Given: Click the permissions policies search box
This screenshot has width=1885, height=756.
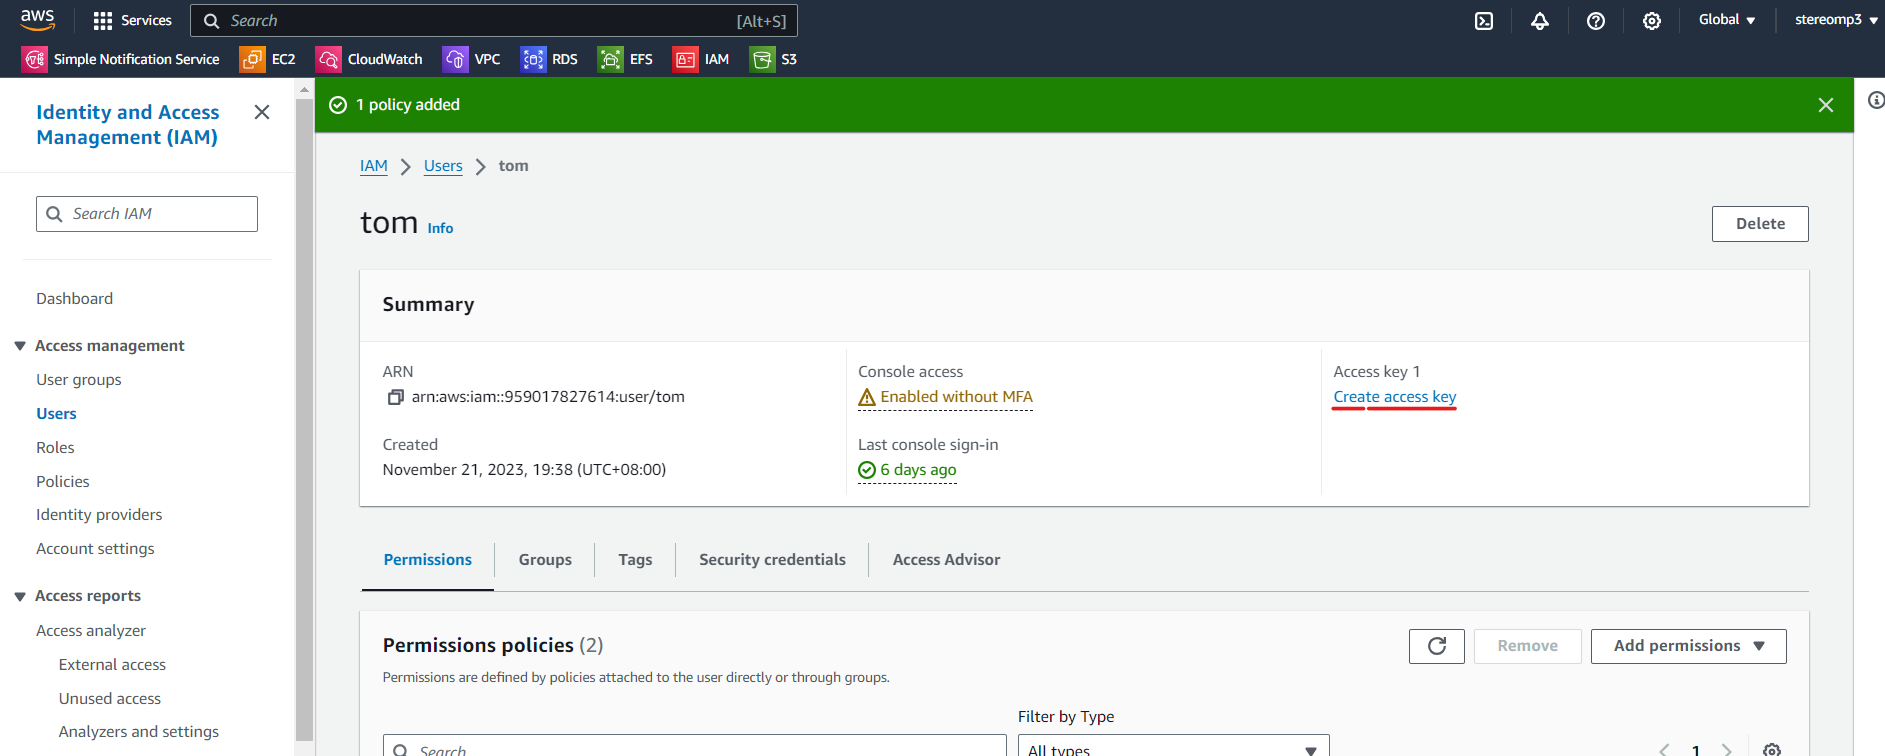Looking at the screenshot, I should (694, 747).
